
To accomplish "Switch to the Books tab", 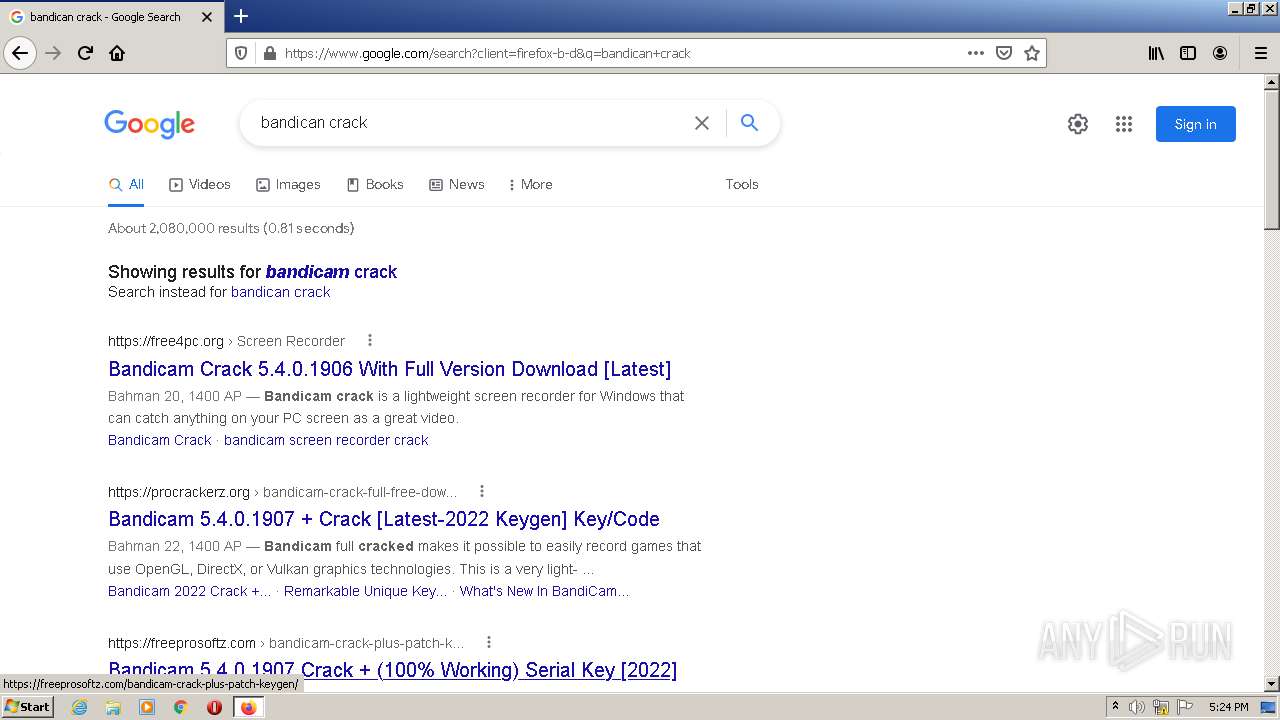I will point(375,184).
